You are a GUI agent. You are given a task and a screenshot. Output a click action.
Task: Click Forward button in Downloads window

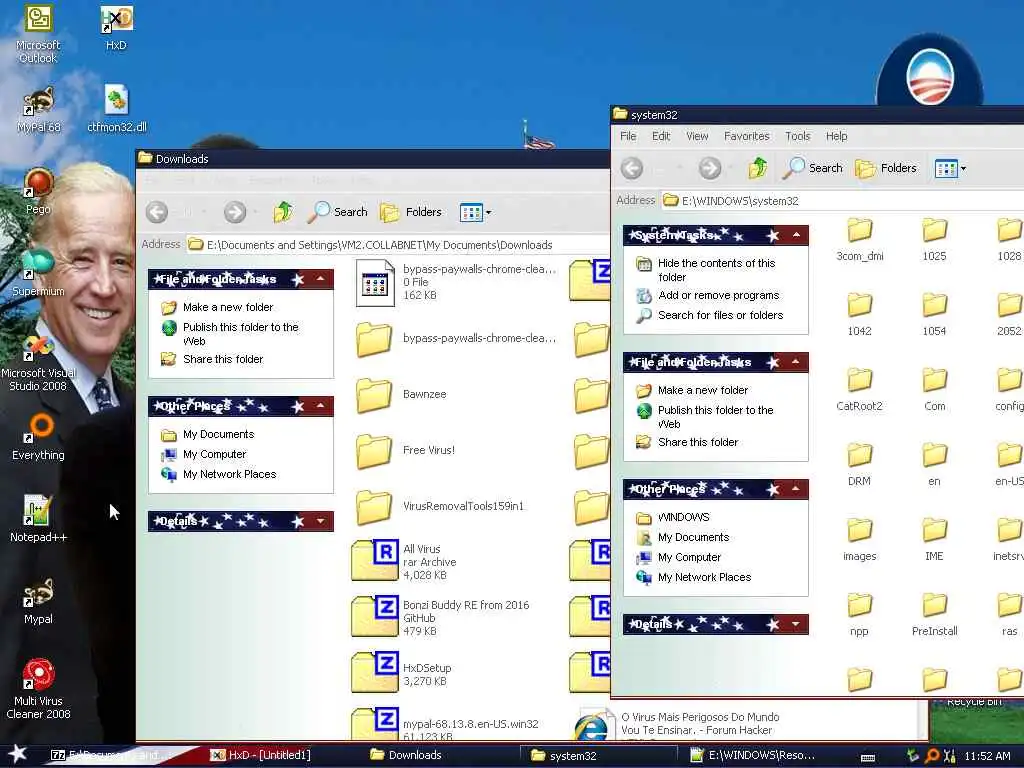tap(235, 212)
